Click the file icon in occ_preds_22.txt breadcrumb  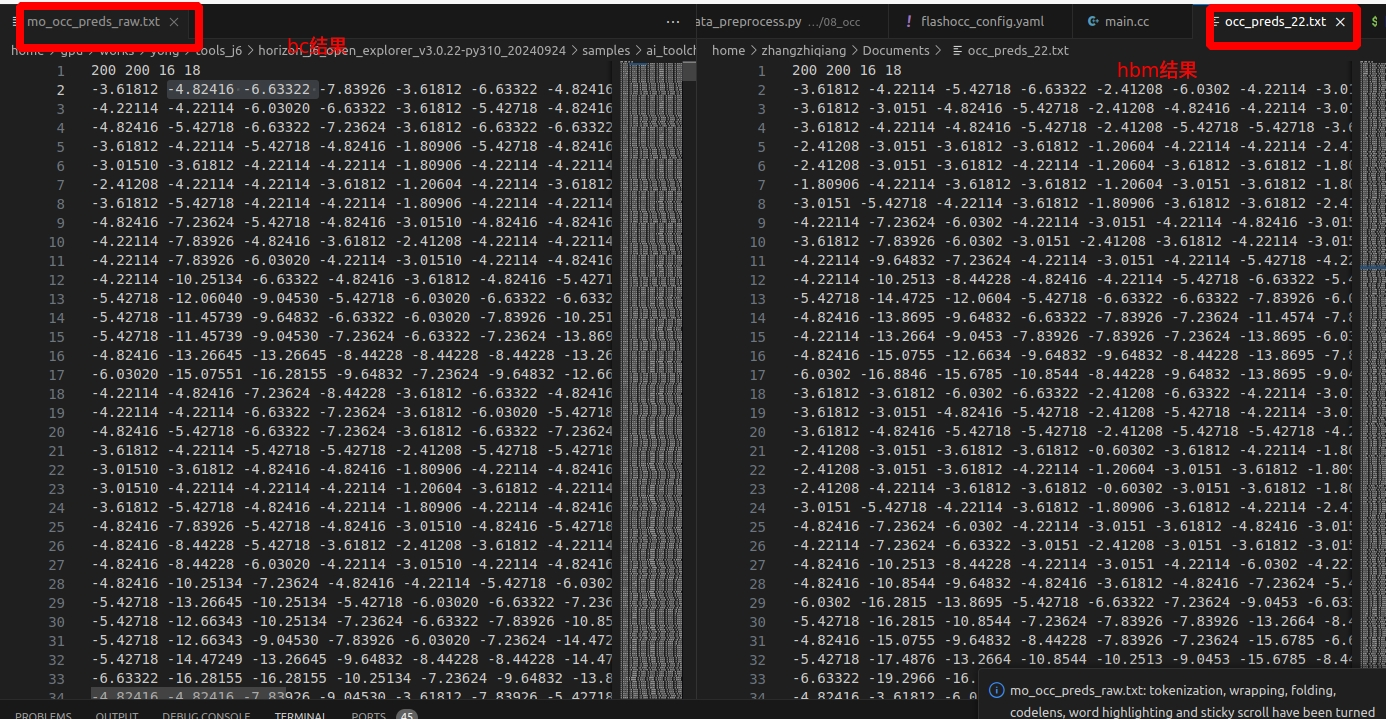957,50
